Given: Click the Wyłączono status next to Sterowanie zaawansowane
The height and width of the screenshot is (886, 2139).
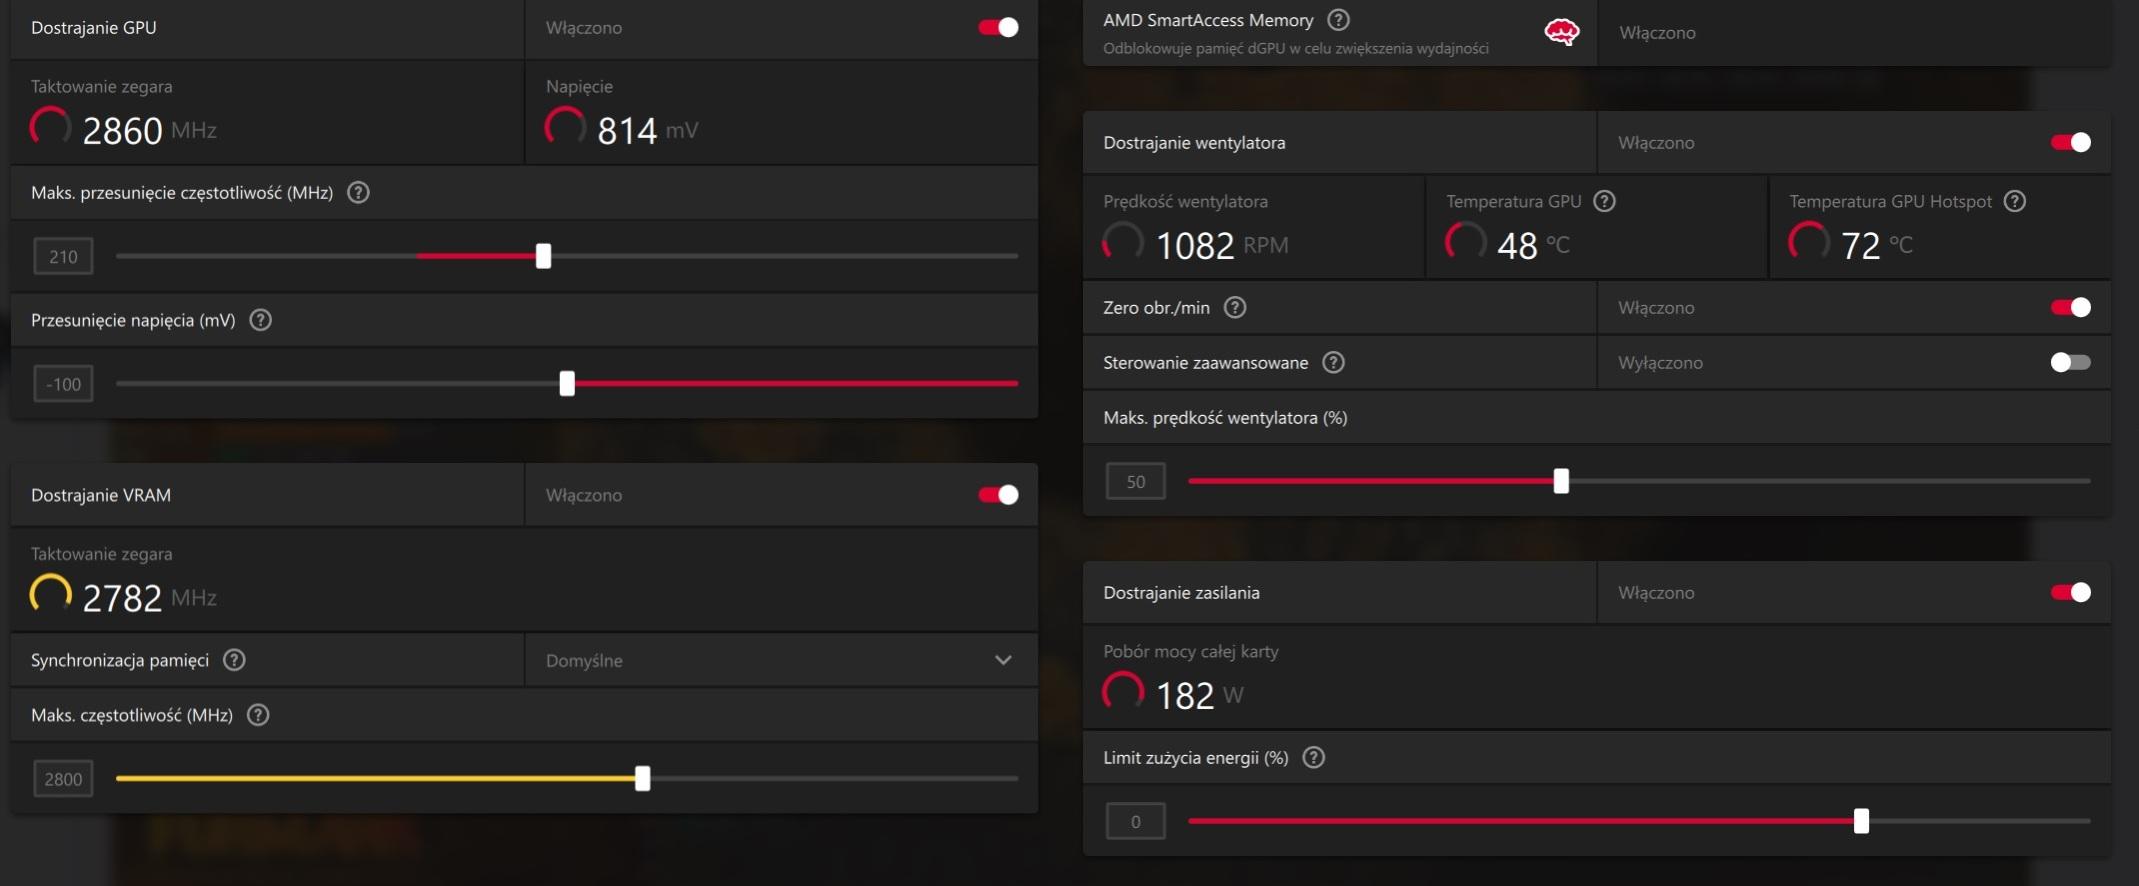Looking at the screenshot, I should 1660,363.
